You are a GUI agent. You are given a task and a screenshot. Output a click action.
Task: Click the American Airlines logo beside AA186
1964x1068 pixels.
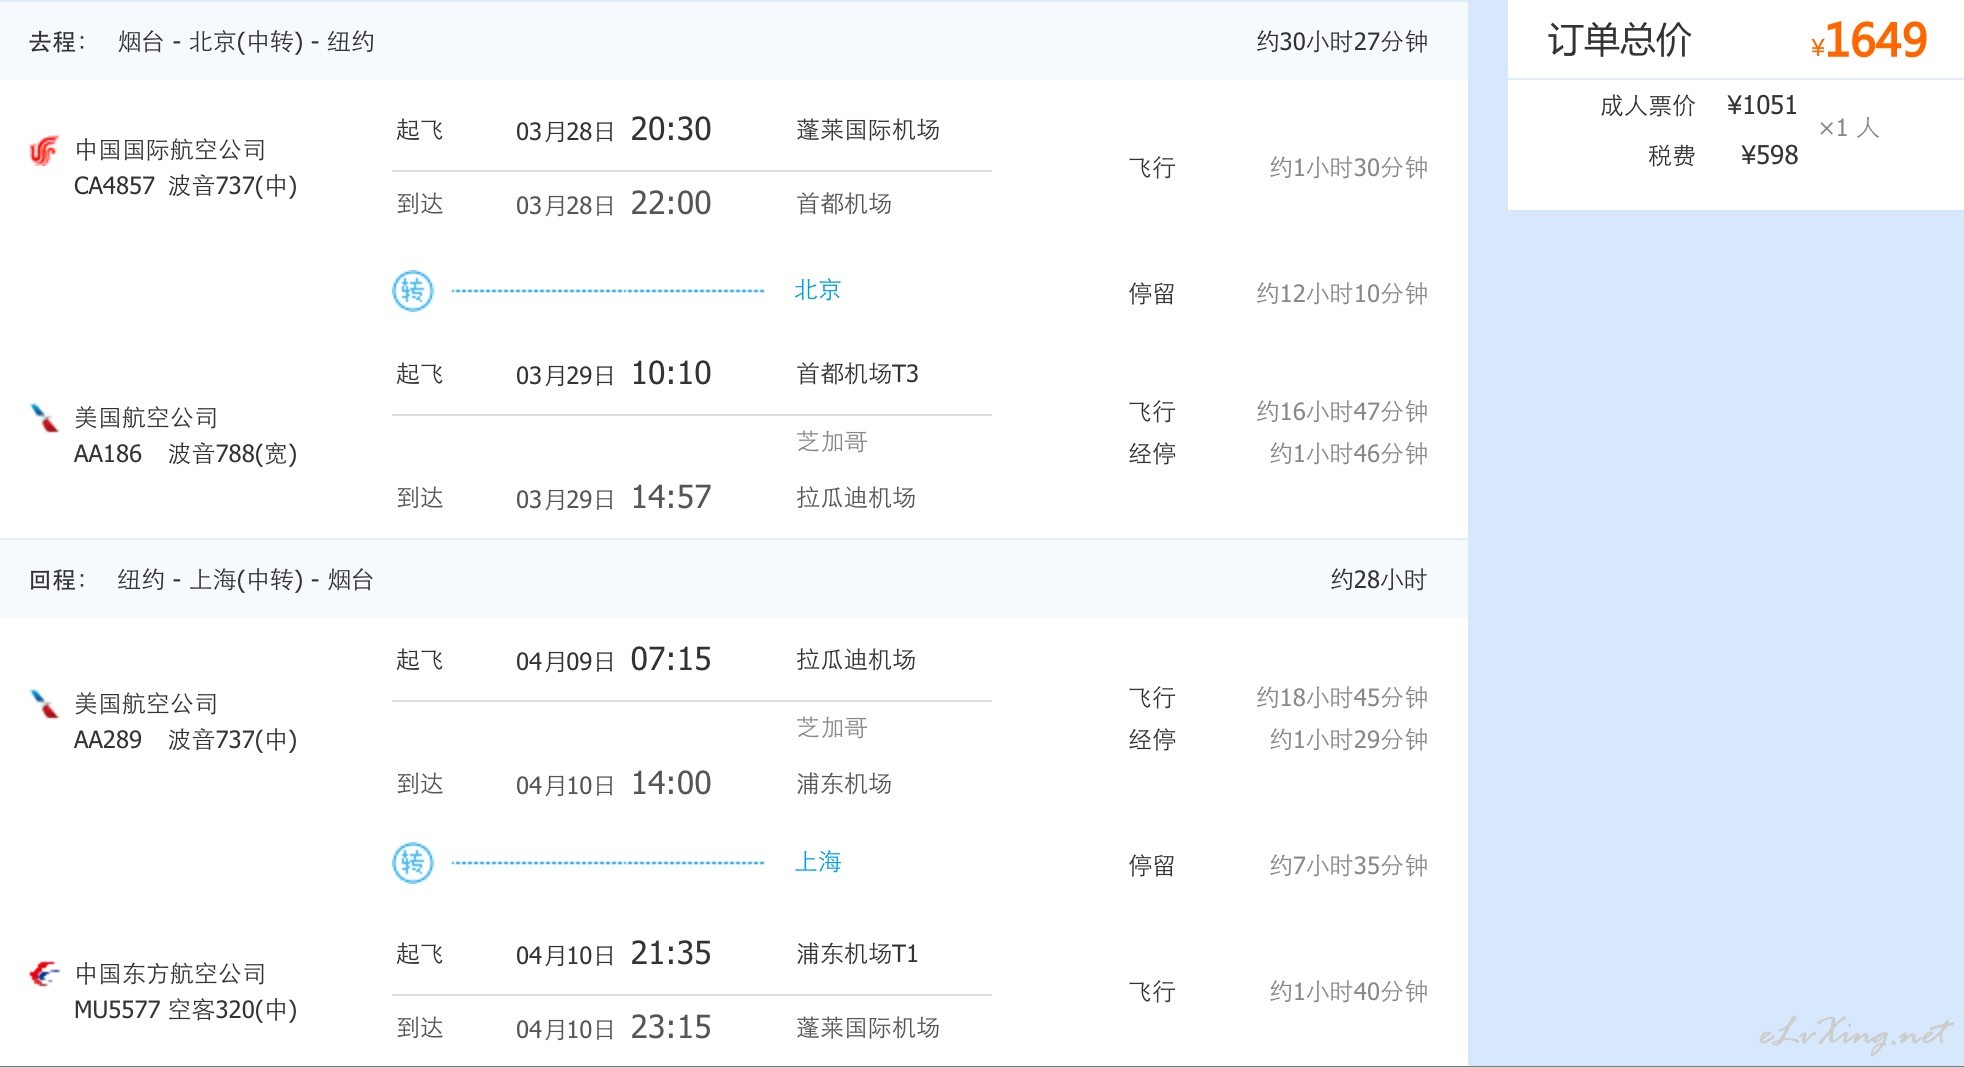[x=44, y=417]
